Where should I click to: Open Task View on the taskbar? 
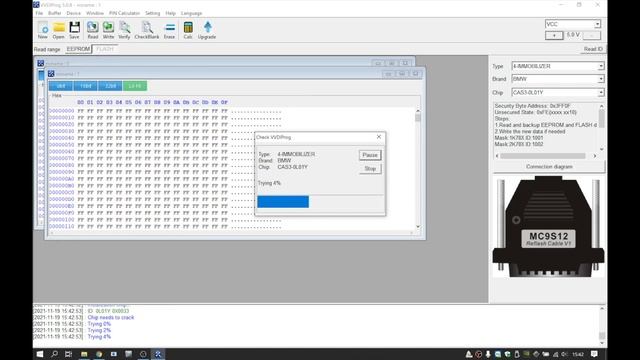click(x=68, y=354)
